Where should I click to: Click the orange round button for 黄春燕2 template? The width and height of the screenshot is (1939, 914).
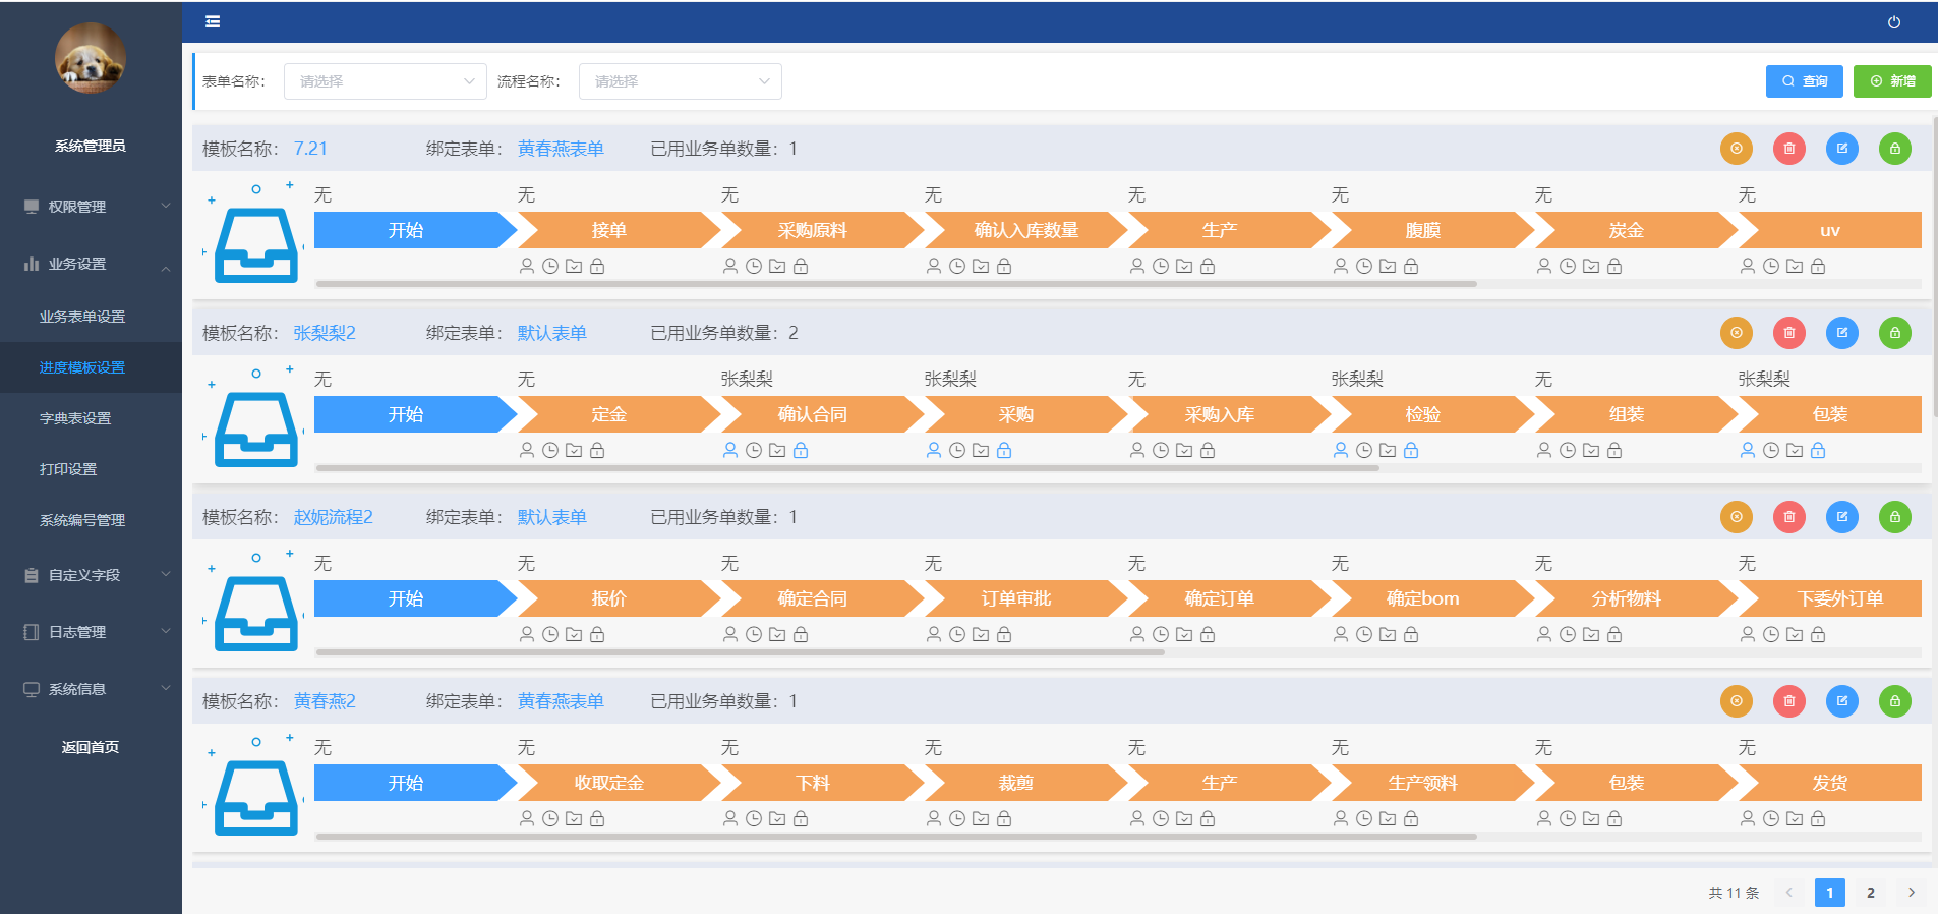click(1736, 701)
